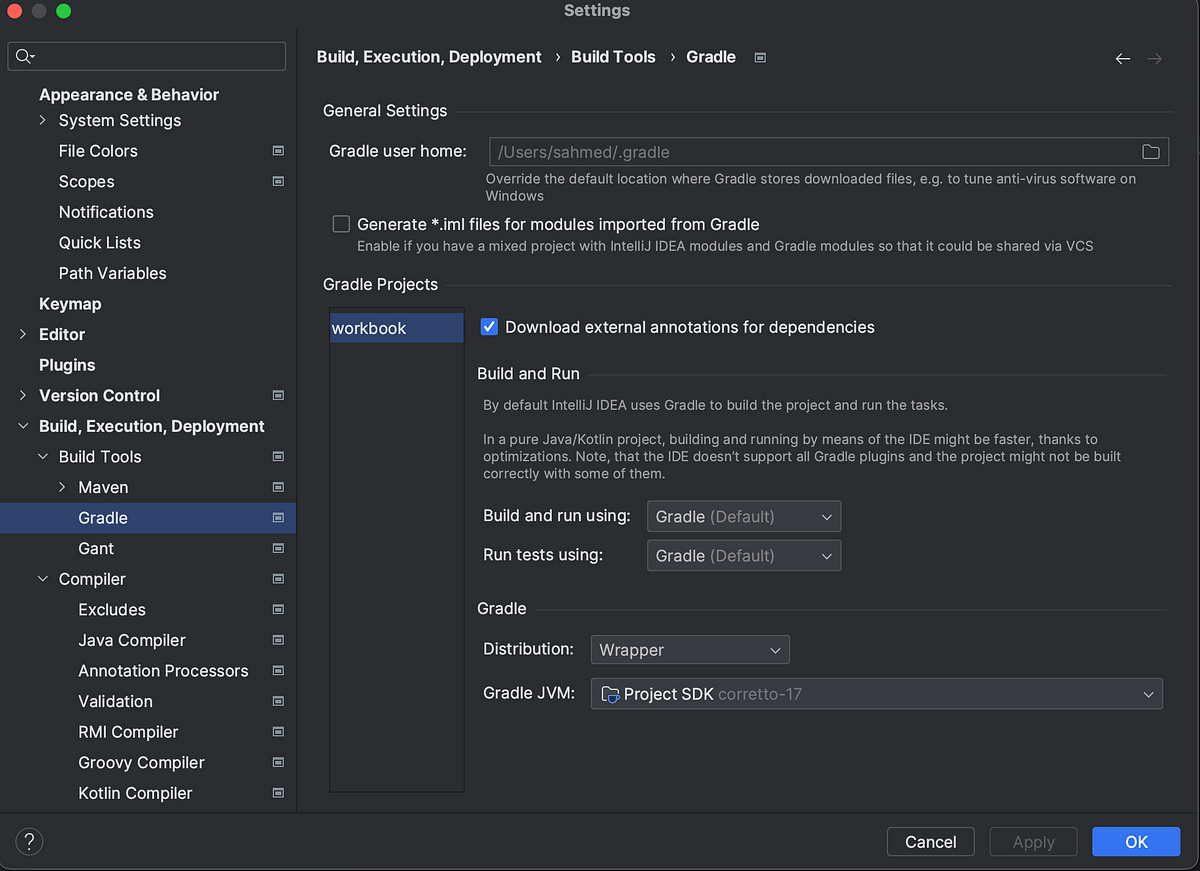
Task: Select the workbook project in Gradle Projects
Action: coord(396,327)
